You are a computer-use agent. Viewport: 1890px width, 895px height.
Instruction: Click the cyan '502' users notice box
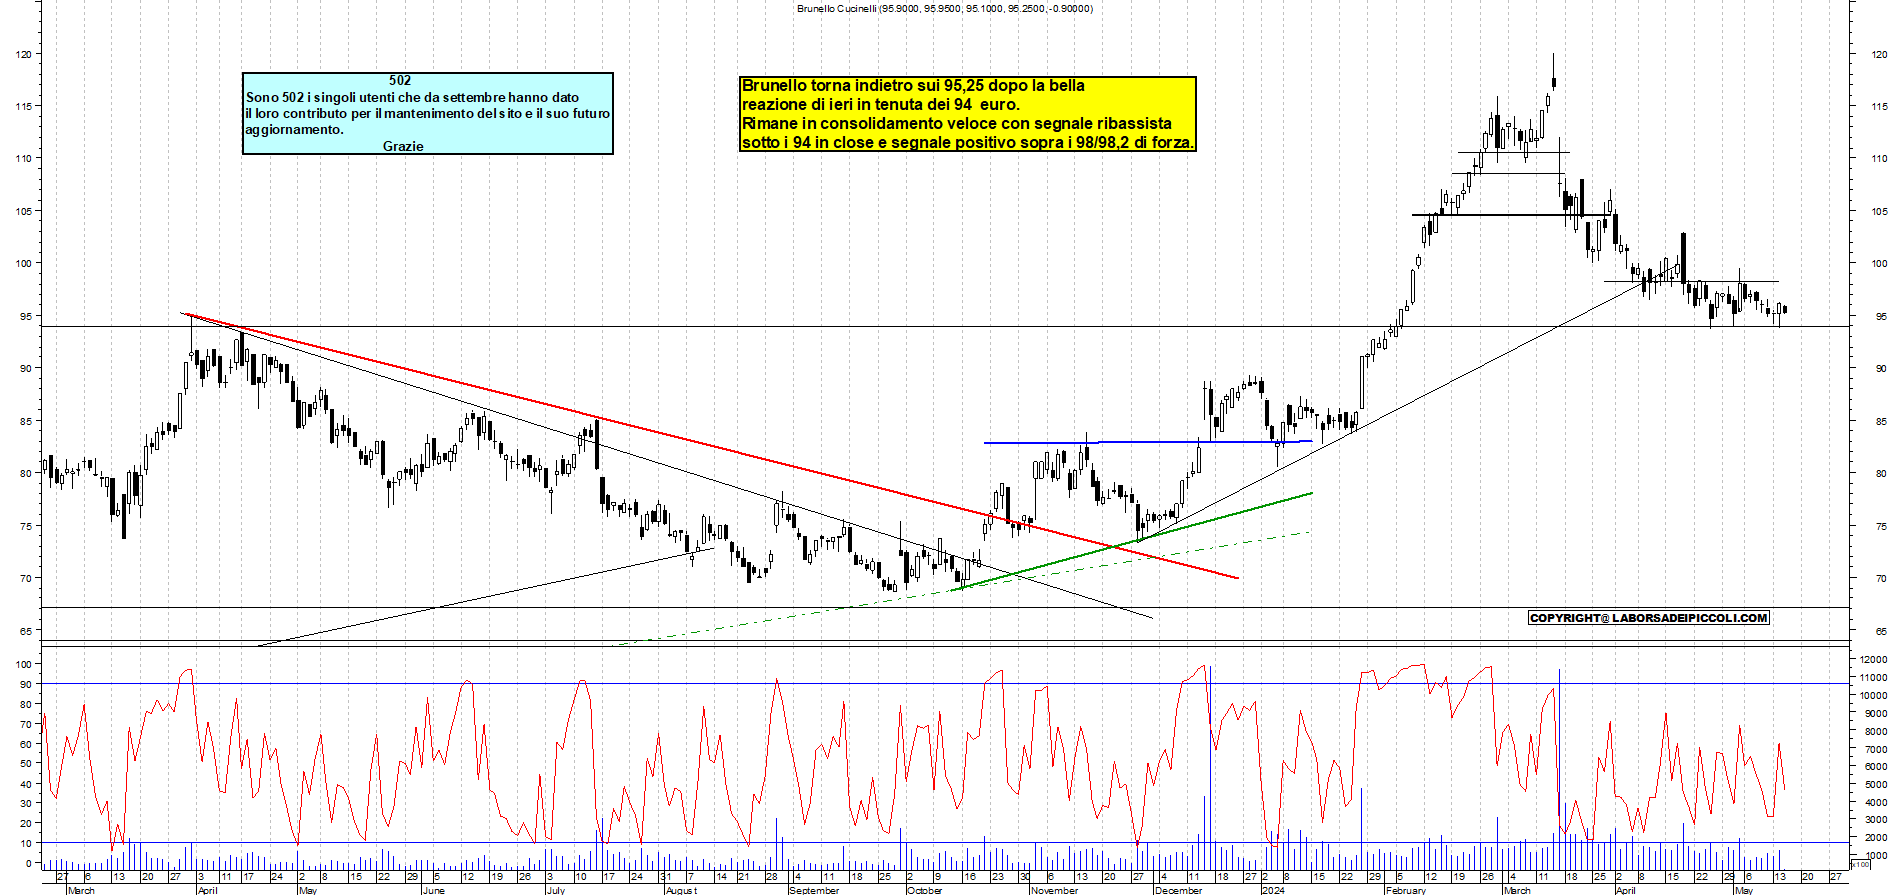428,113
